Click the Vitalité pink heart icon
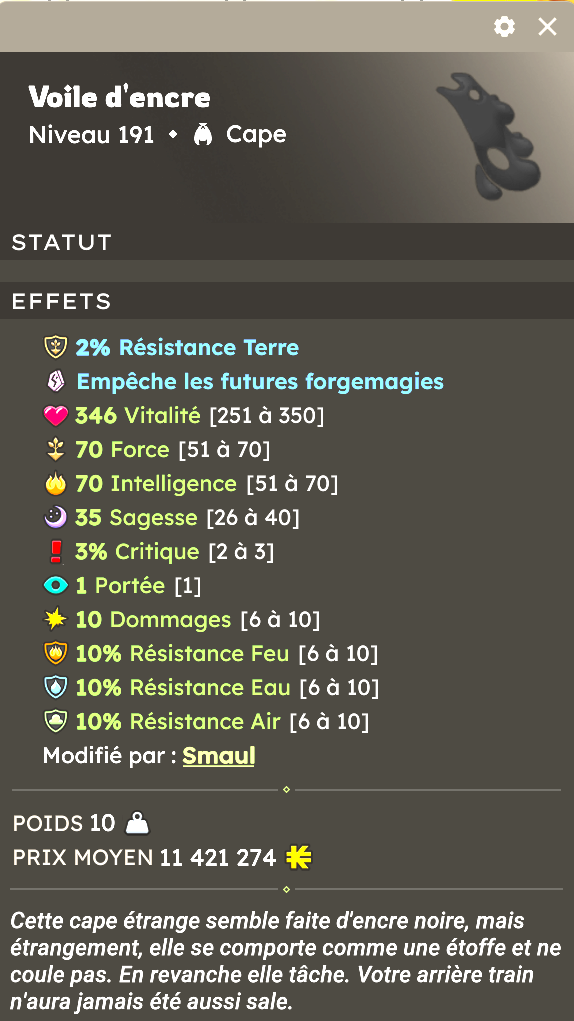The image size is (574, 1021). click(55, 416)
